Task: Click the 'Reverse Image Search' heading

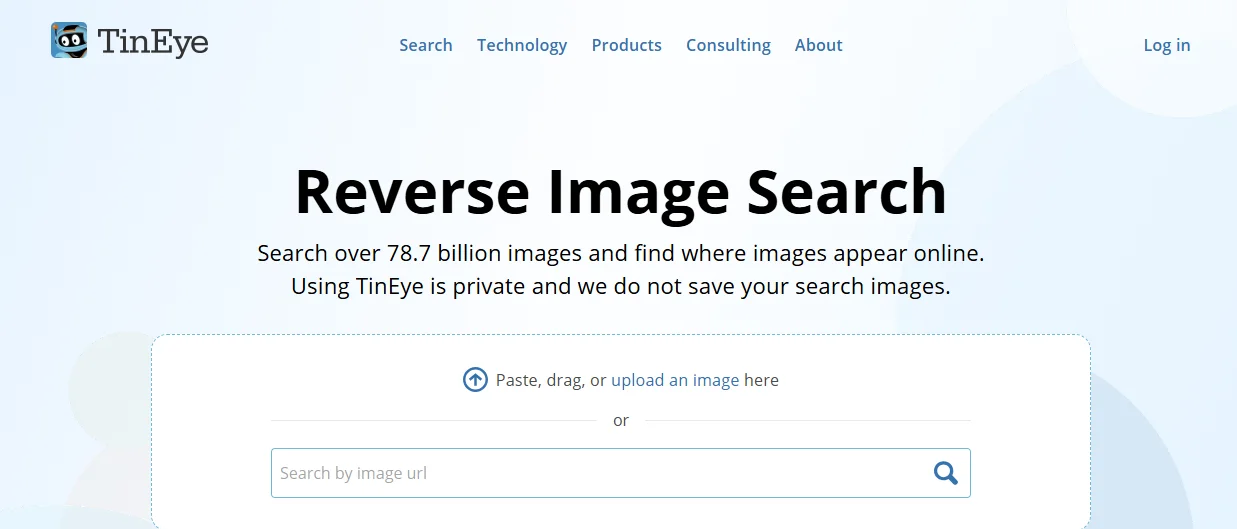Action: tap(621, 191)
